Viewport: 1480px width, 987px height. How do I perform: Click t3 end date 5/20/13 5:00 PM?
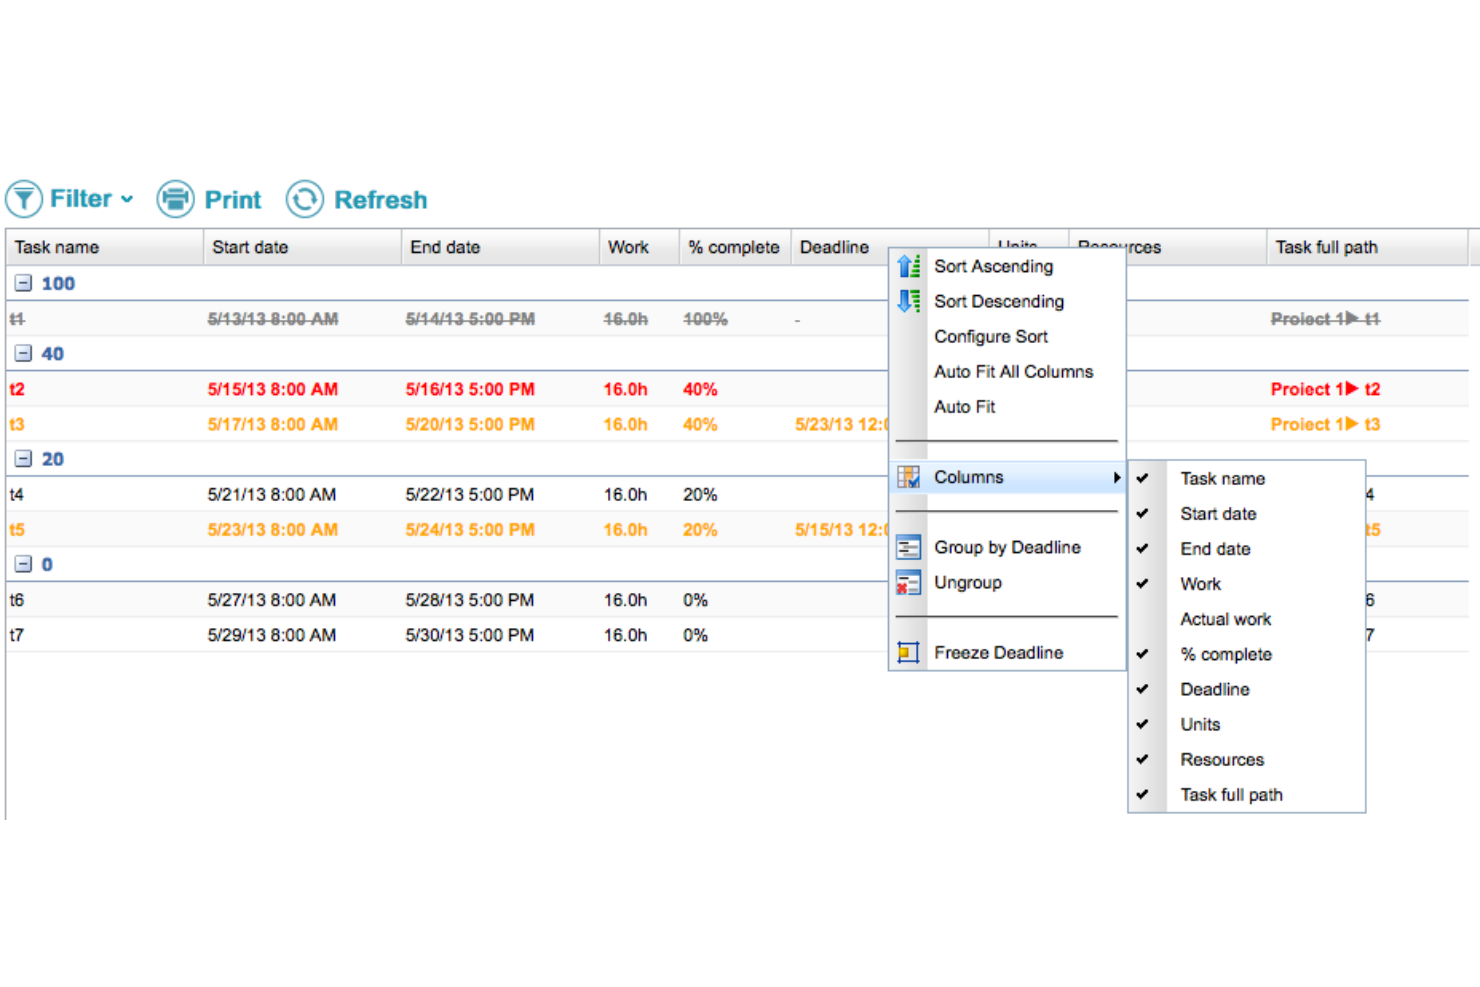coord(470,424)
